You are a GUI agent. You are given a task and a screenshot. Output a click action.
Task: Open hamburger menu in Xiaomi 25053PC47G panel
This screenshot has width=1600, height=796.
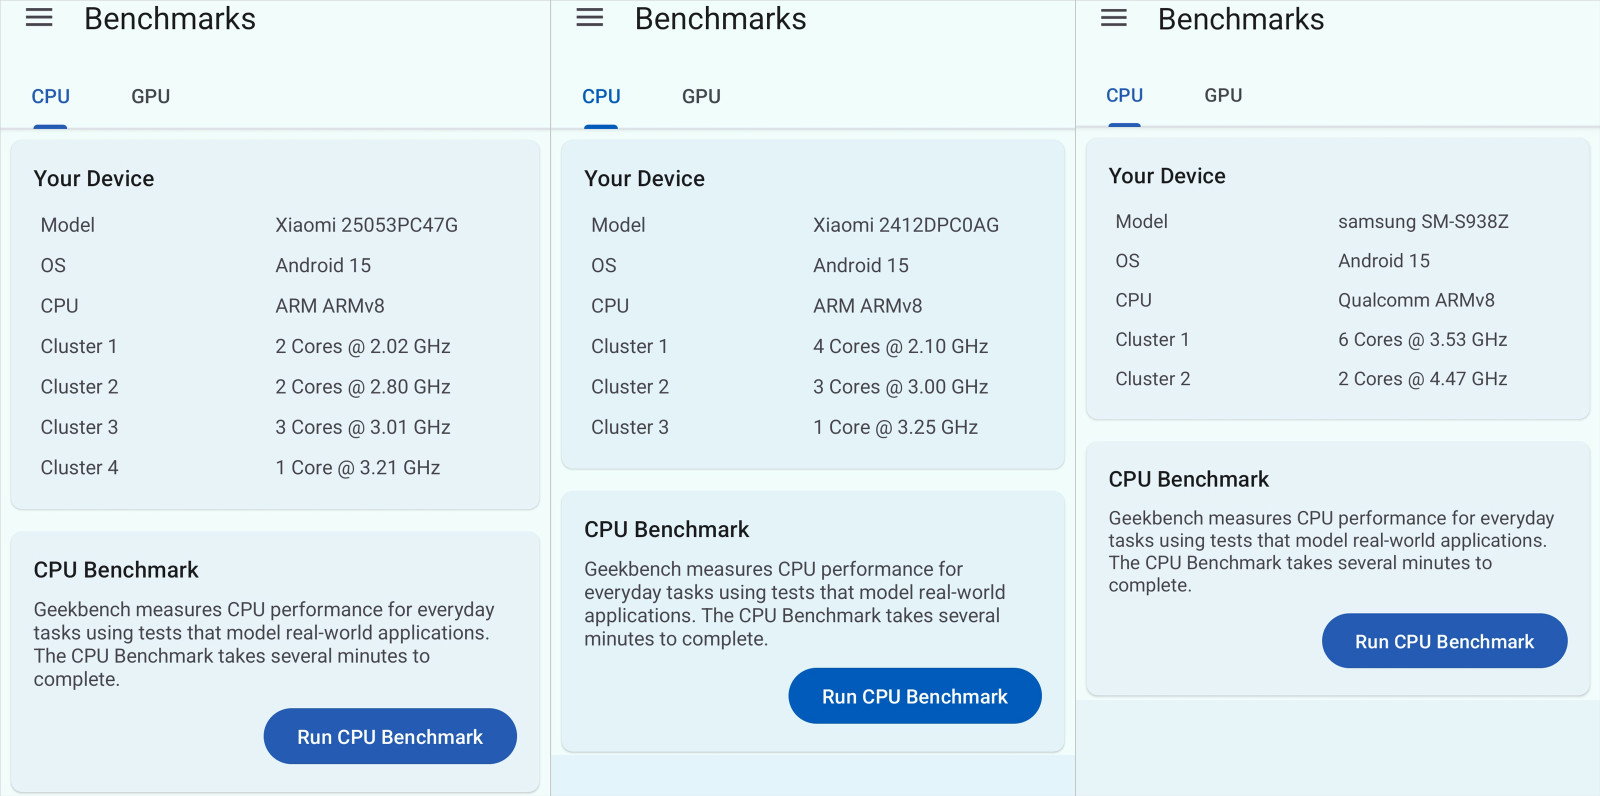click(x=39, y=18)
